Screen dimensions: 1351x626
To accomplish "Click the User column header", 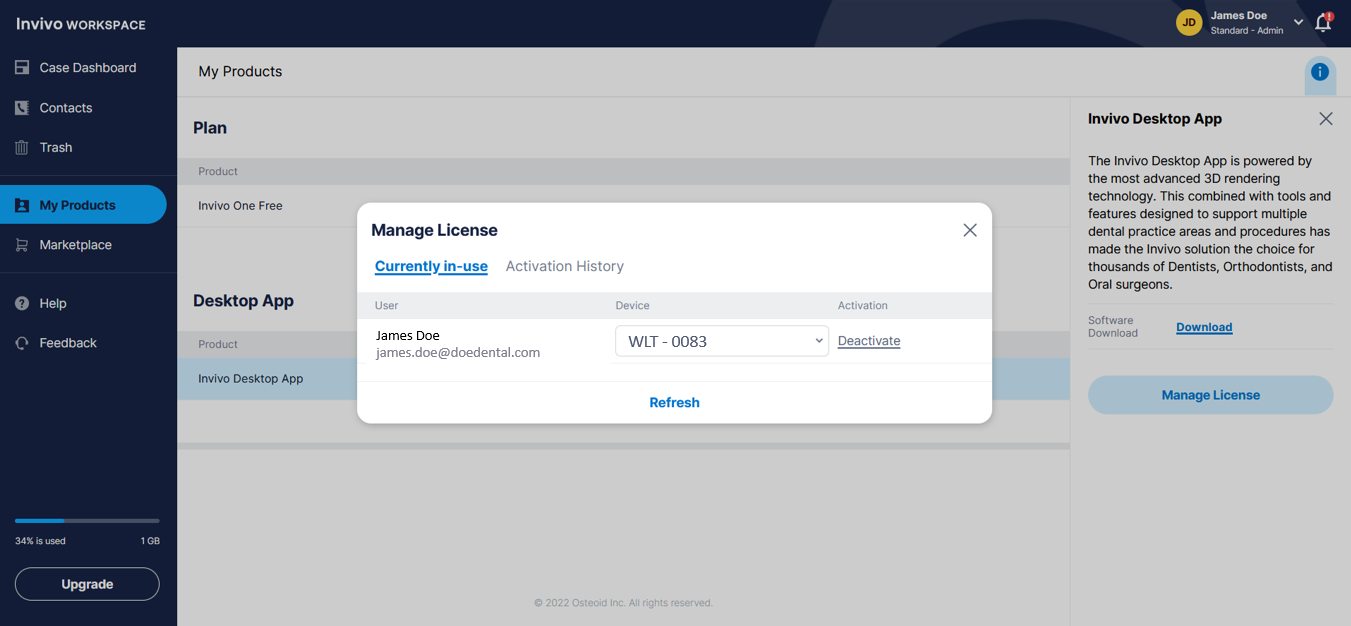I will pyautogui.click(x=386, y=305).
